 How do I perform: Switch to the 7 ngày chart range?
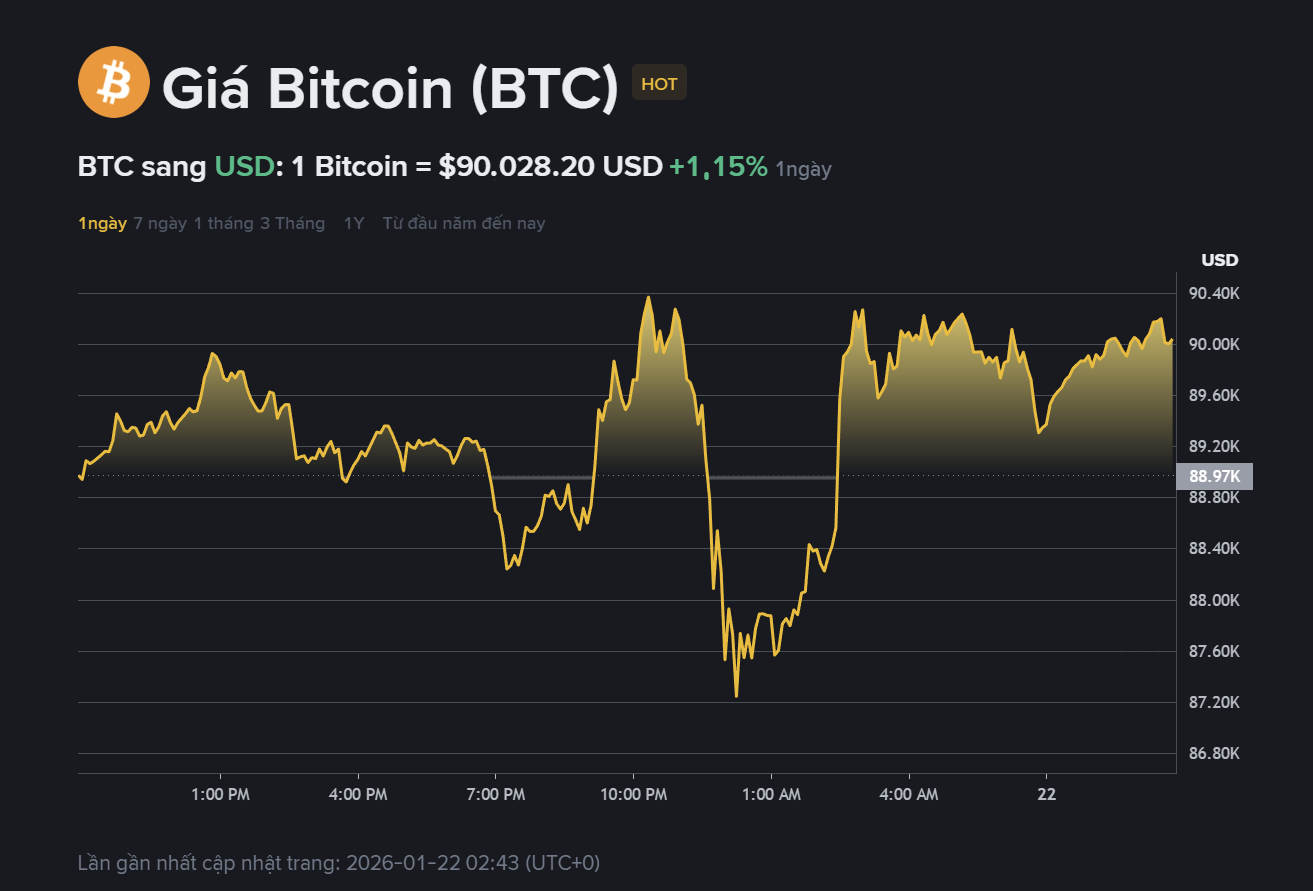(160, 223)
